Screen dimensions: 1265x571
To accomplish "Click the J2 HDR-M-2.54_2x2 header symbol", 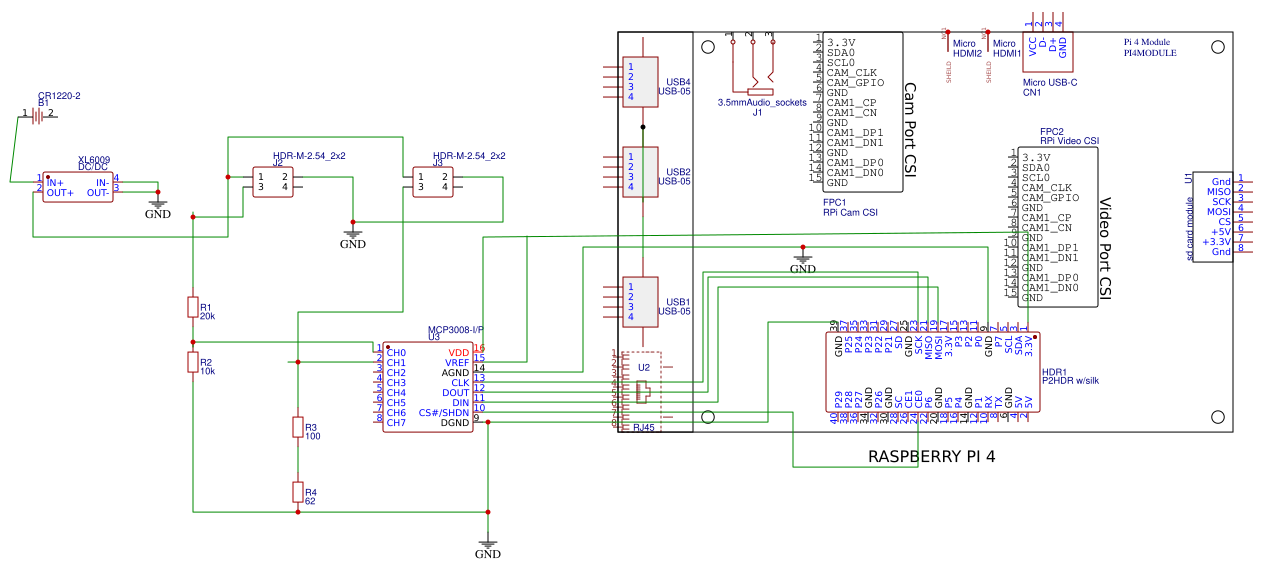I will coord(273,182).
